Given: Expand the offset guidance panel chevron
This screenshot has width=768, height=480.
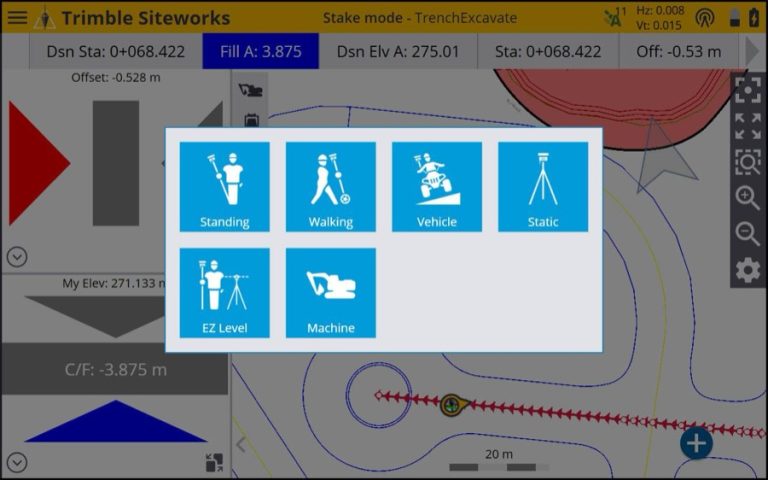Looking at the screenshot, I should click(x=17, y=257).
